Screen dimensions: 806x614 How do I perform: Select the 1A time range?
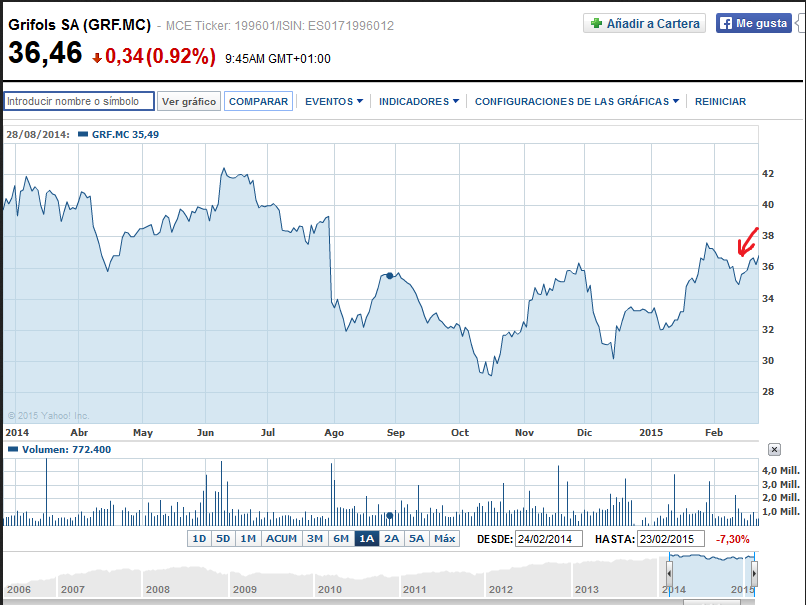point(367,538)
